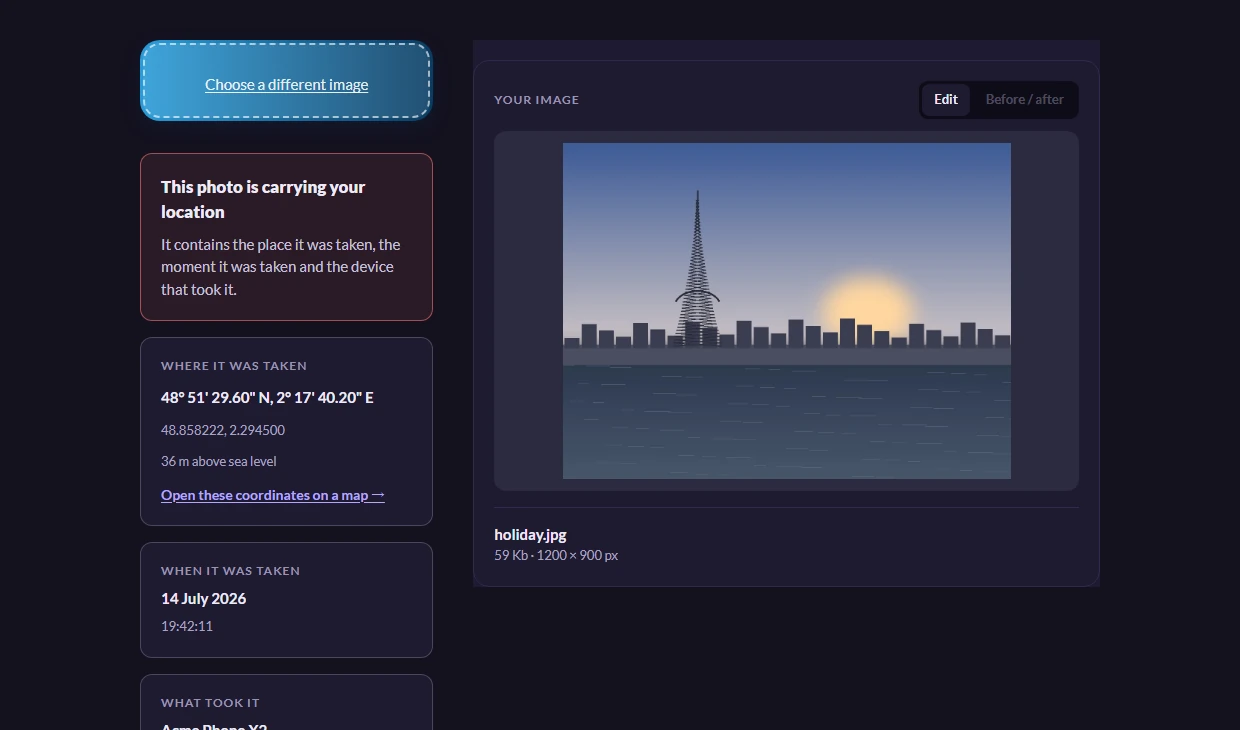Click the 'Choose a different image' link
The height and width of the screenshot is (730, 1240).
(287, 85)
